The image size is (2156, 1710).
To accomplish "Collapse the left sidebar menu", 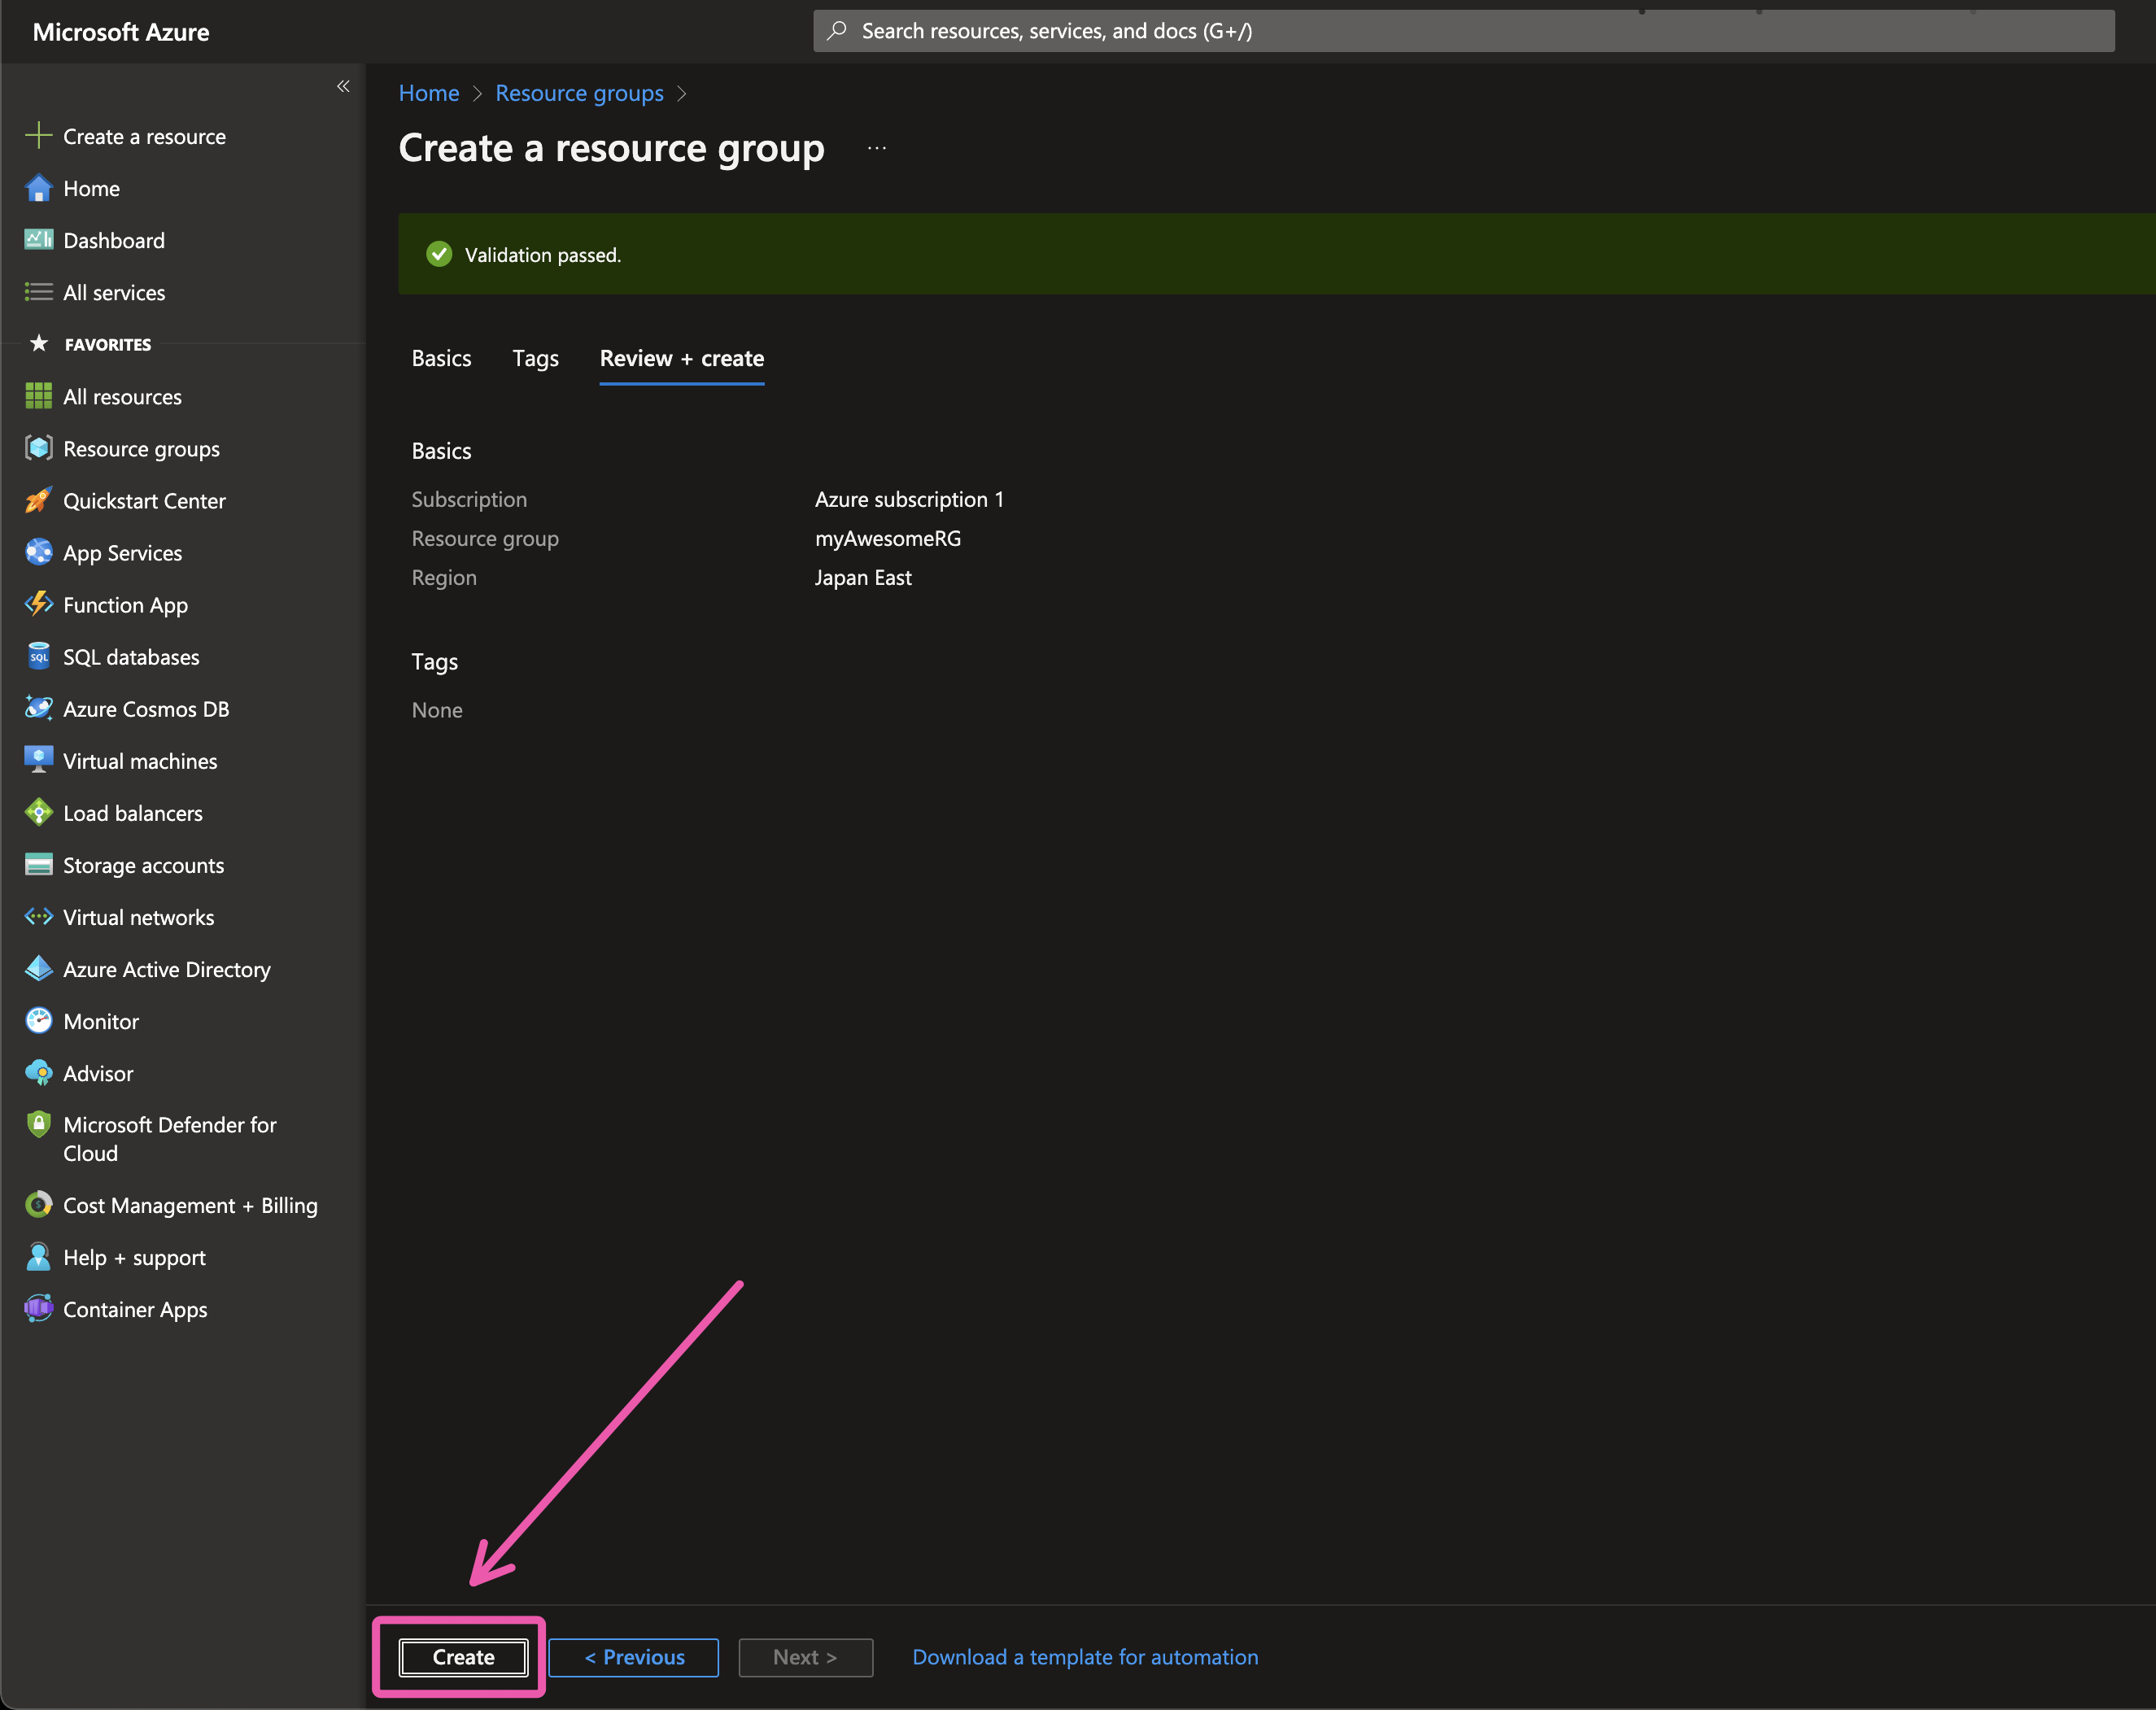I will 343,86.
